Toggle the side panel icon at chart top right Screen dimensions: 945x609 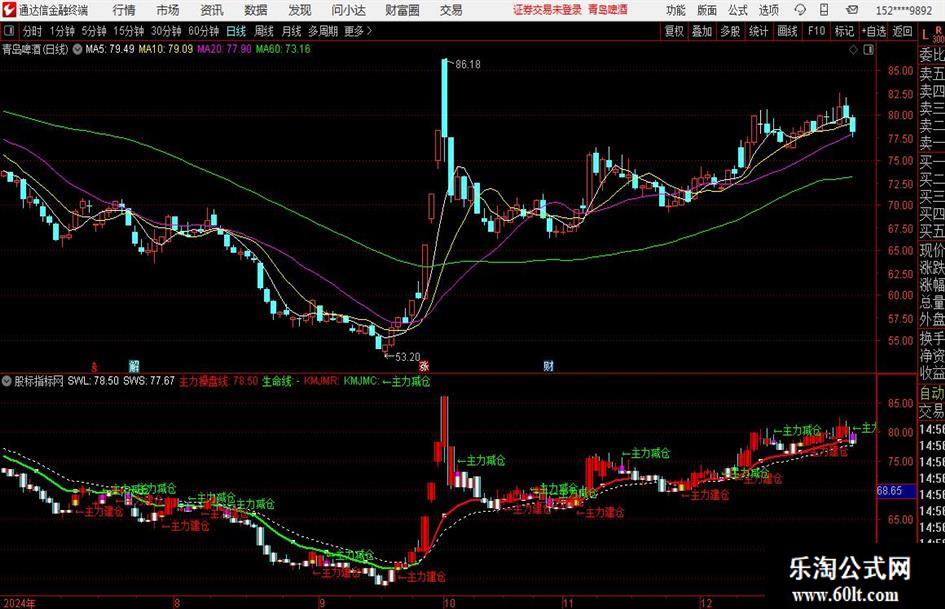click(868, 50)
